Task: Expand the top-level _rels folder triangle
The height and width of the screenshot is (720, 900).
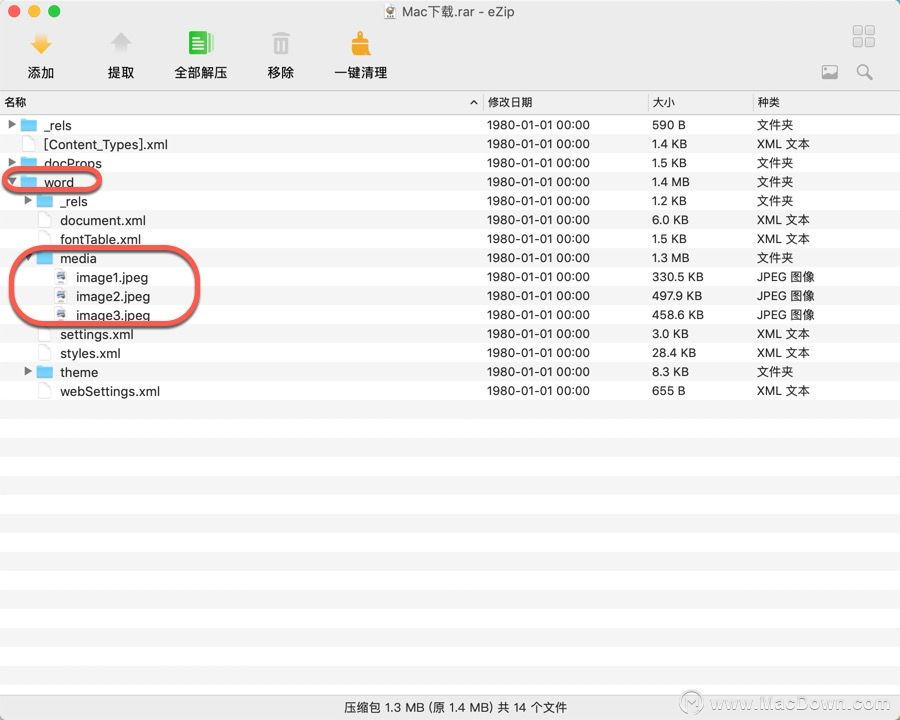Action: point(12,124)
